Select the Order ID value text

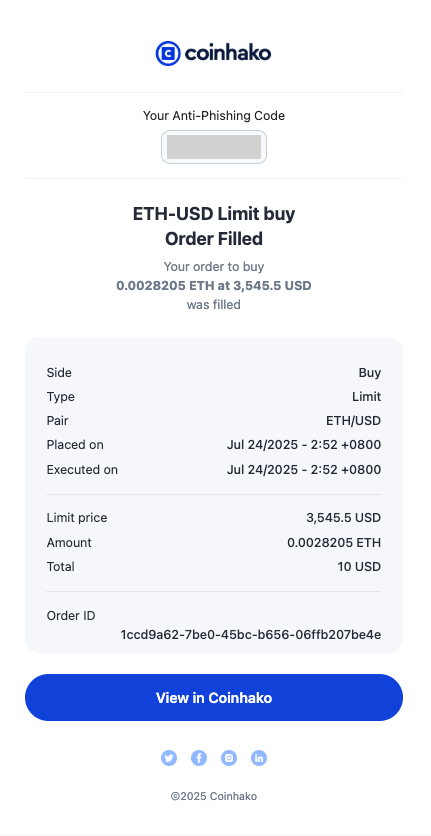(x=251, y=634)
